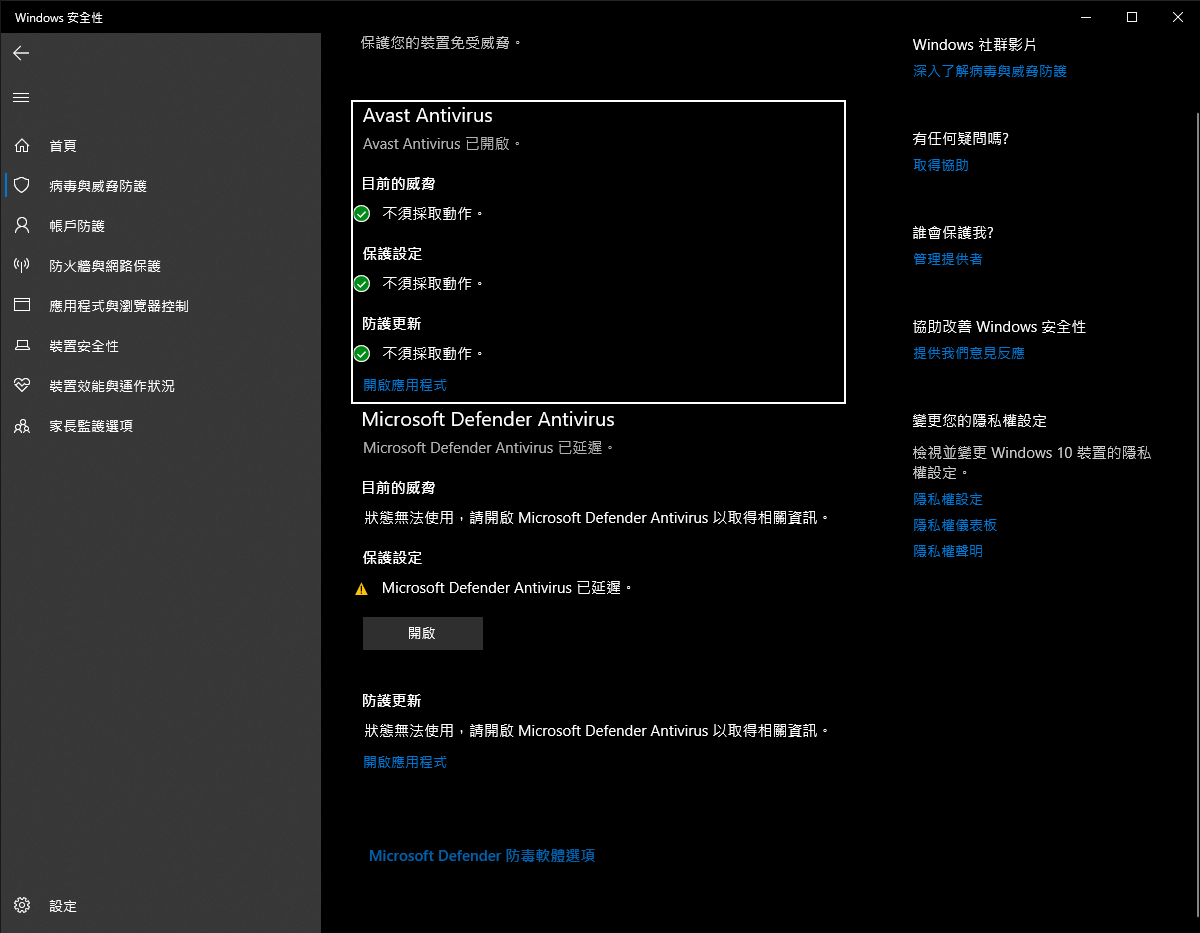Click 管理提供者 link
1200x933 pixels.
point(948,259)
